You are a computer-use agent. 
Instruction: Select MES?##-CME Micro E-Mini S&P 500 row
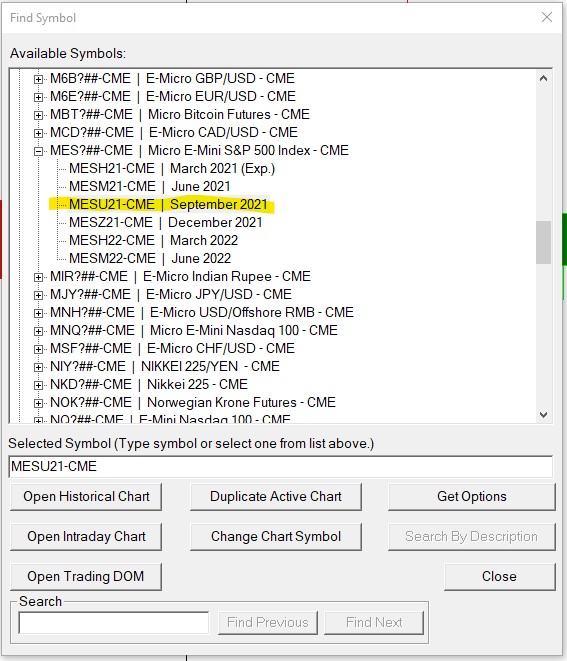[199, 150]
